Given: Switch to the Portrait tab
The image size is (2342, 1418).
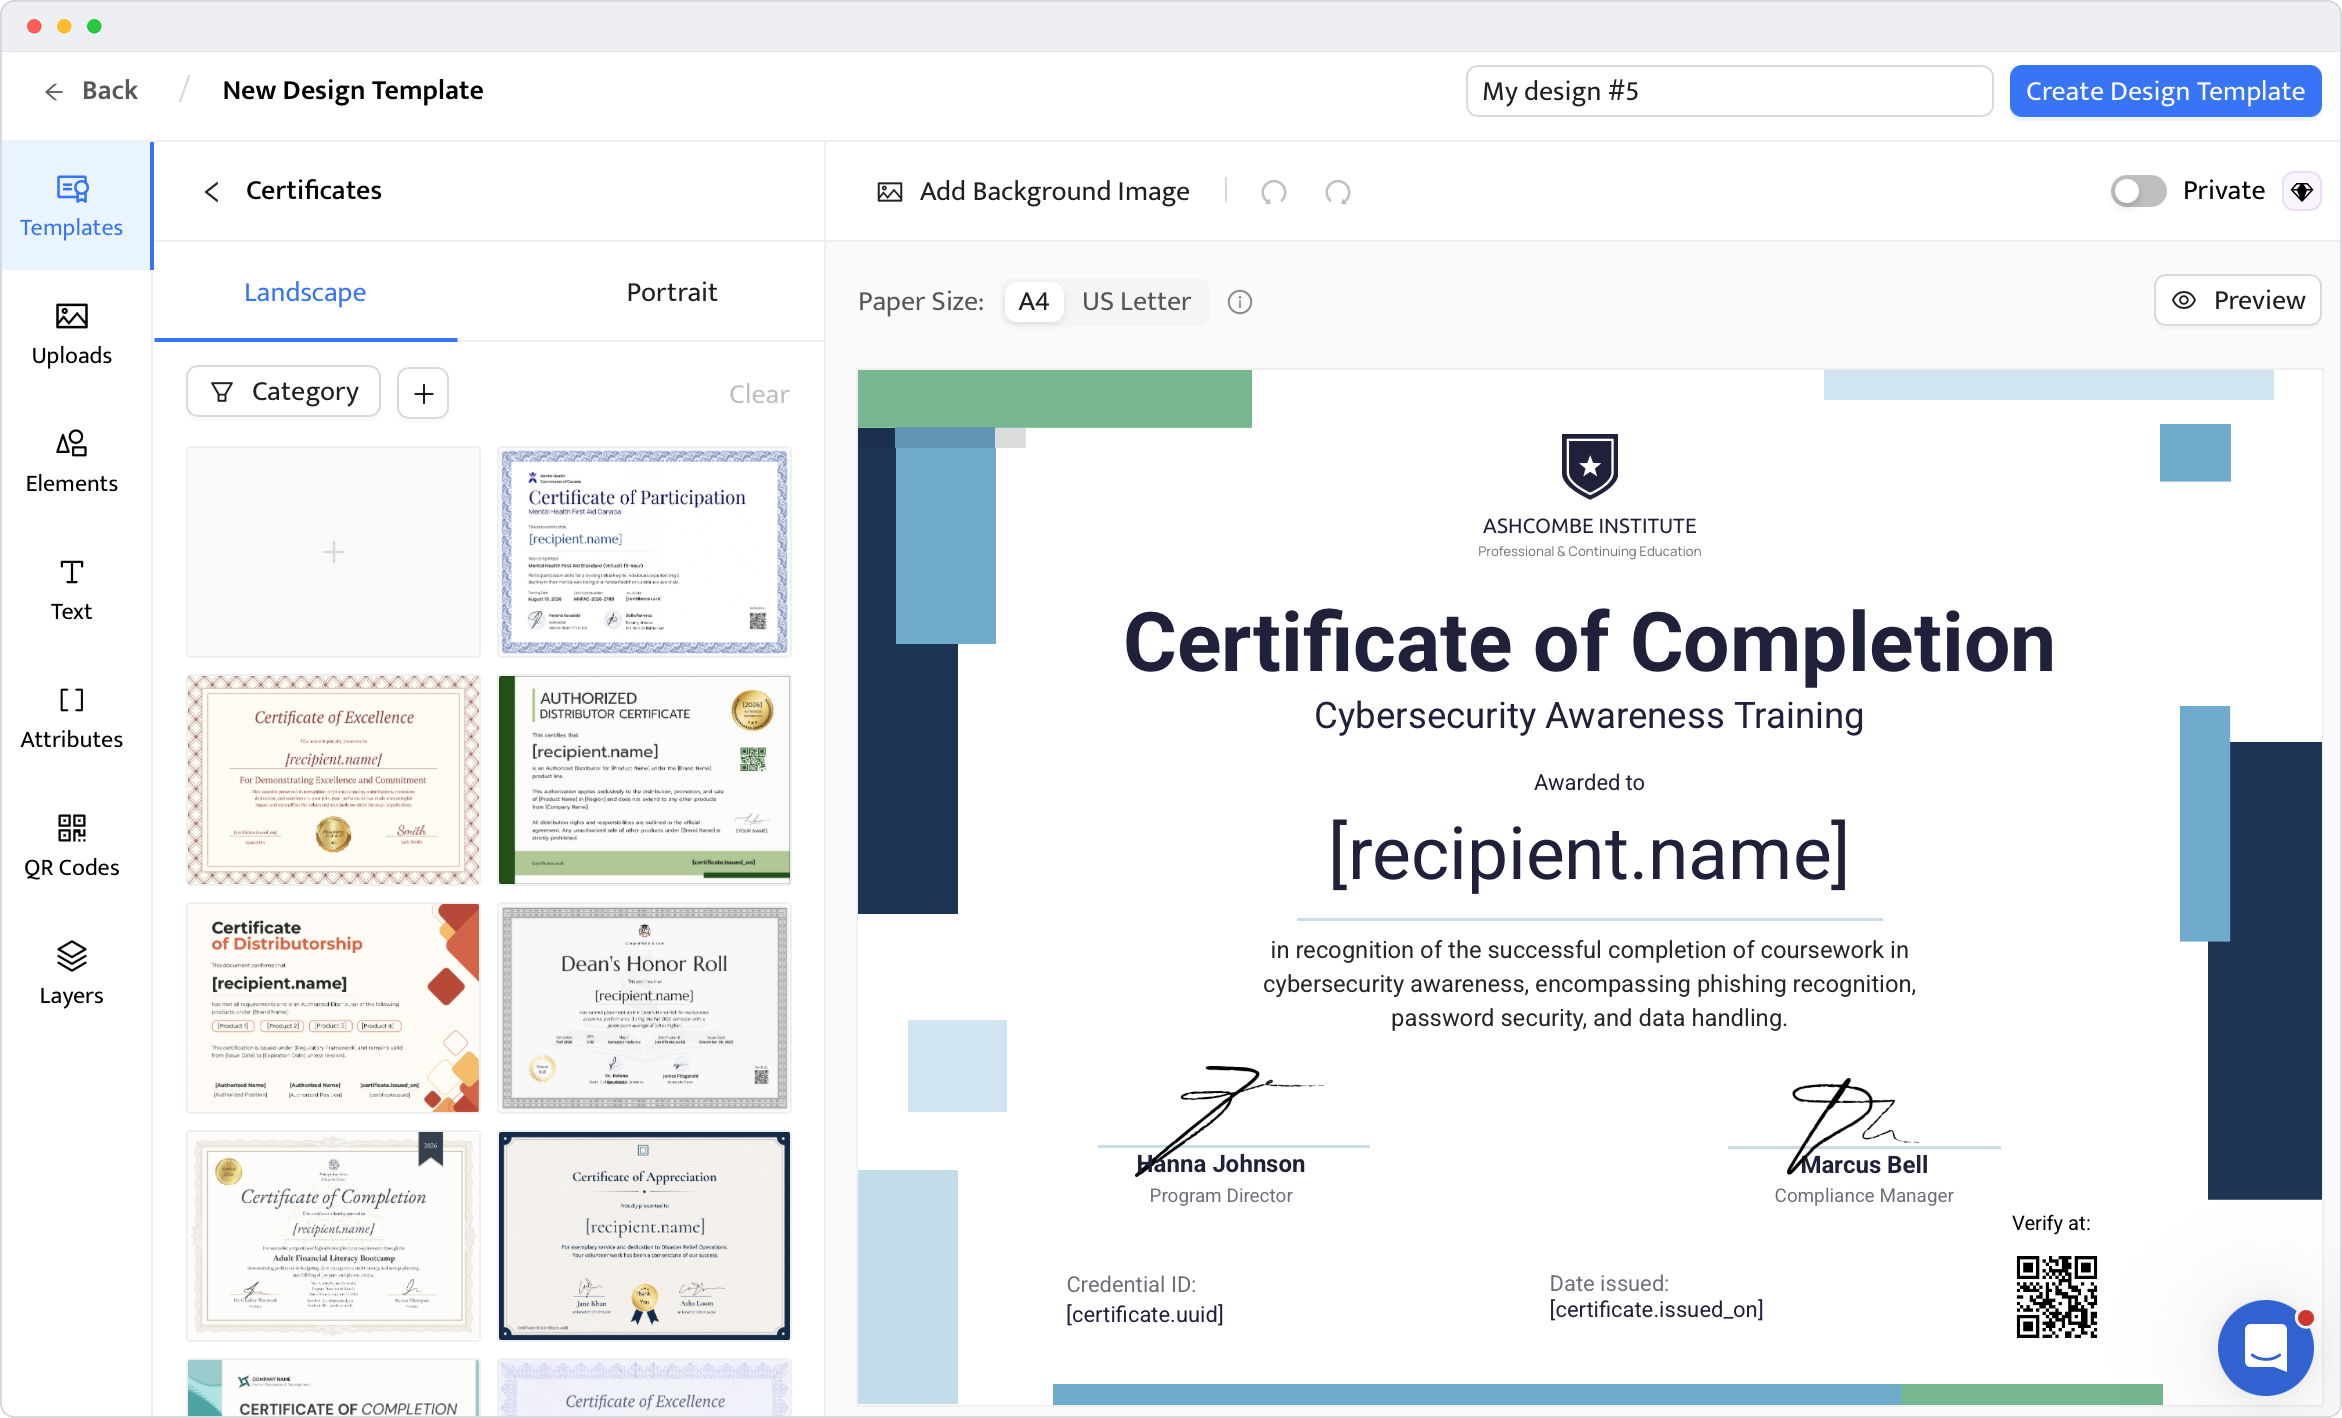Looking at the screenshot, I should 672,292.
